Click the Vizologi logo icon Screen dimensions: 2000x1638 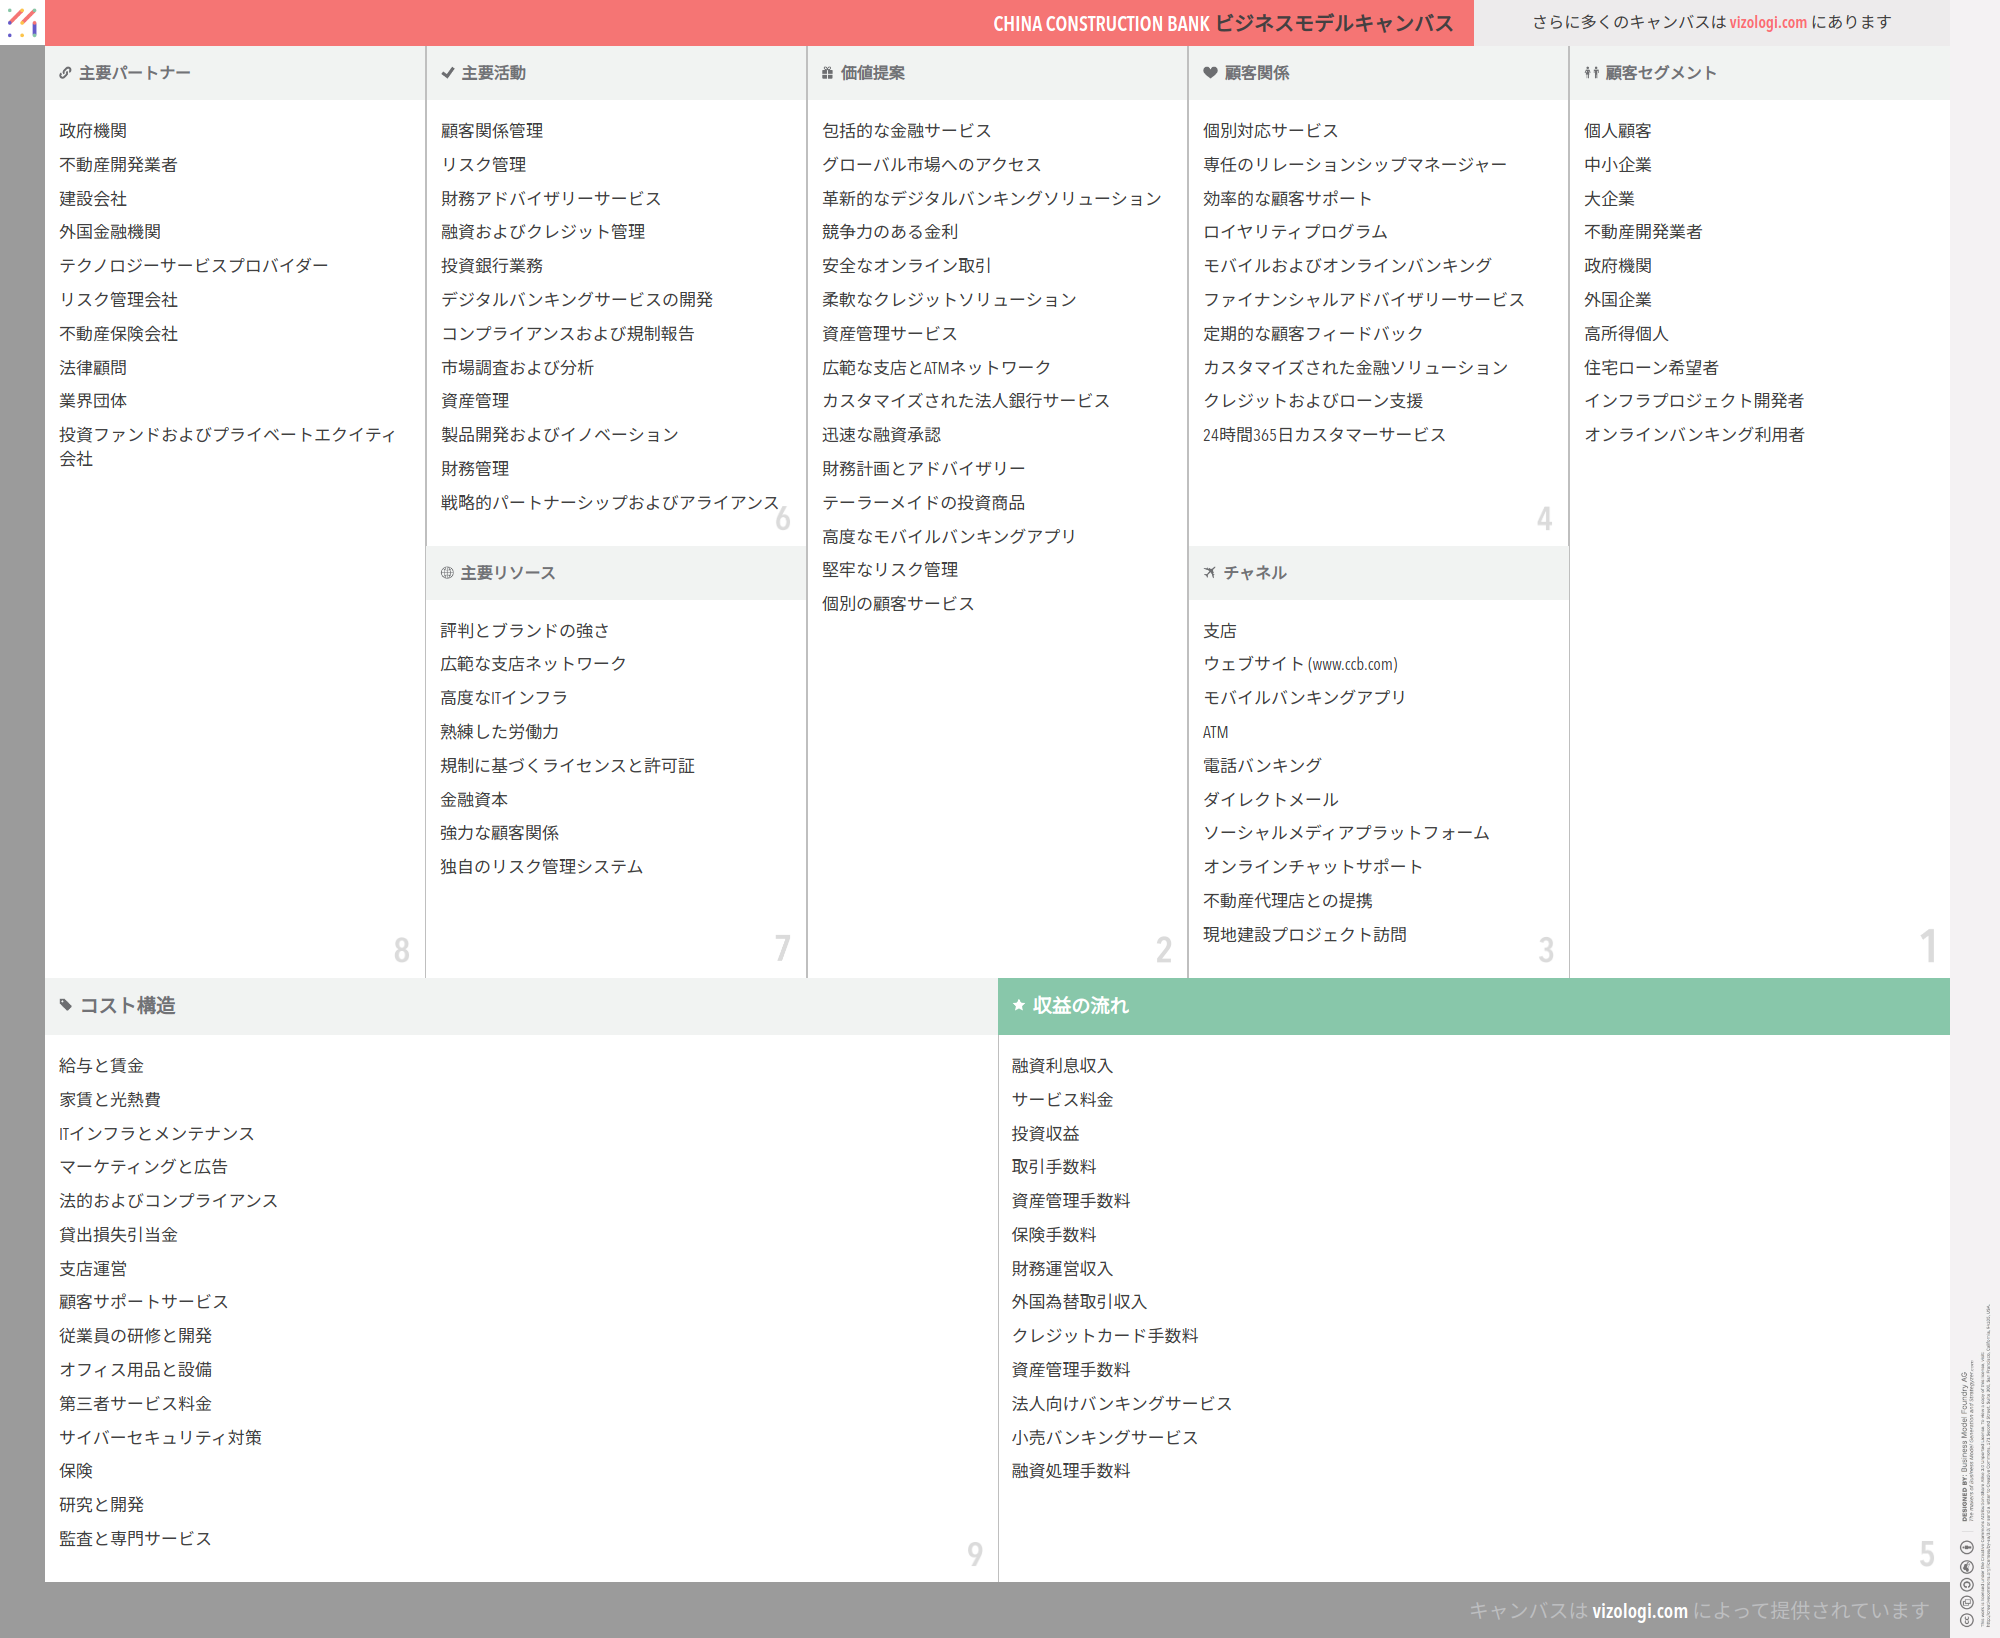point(22,22)
